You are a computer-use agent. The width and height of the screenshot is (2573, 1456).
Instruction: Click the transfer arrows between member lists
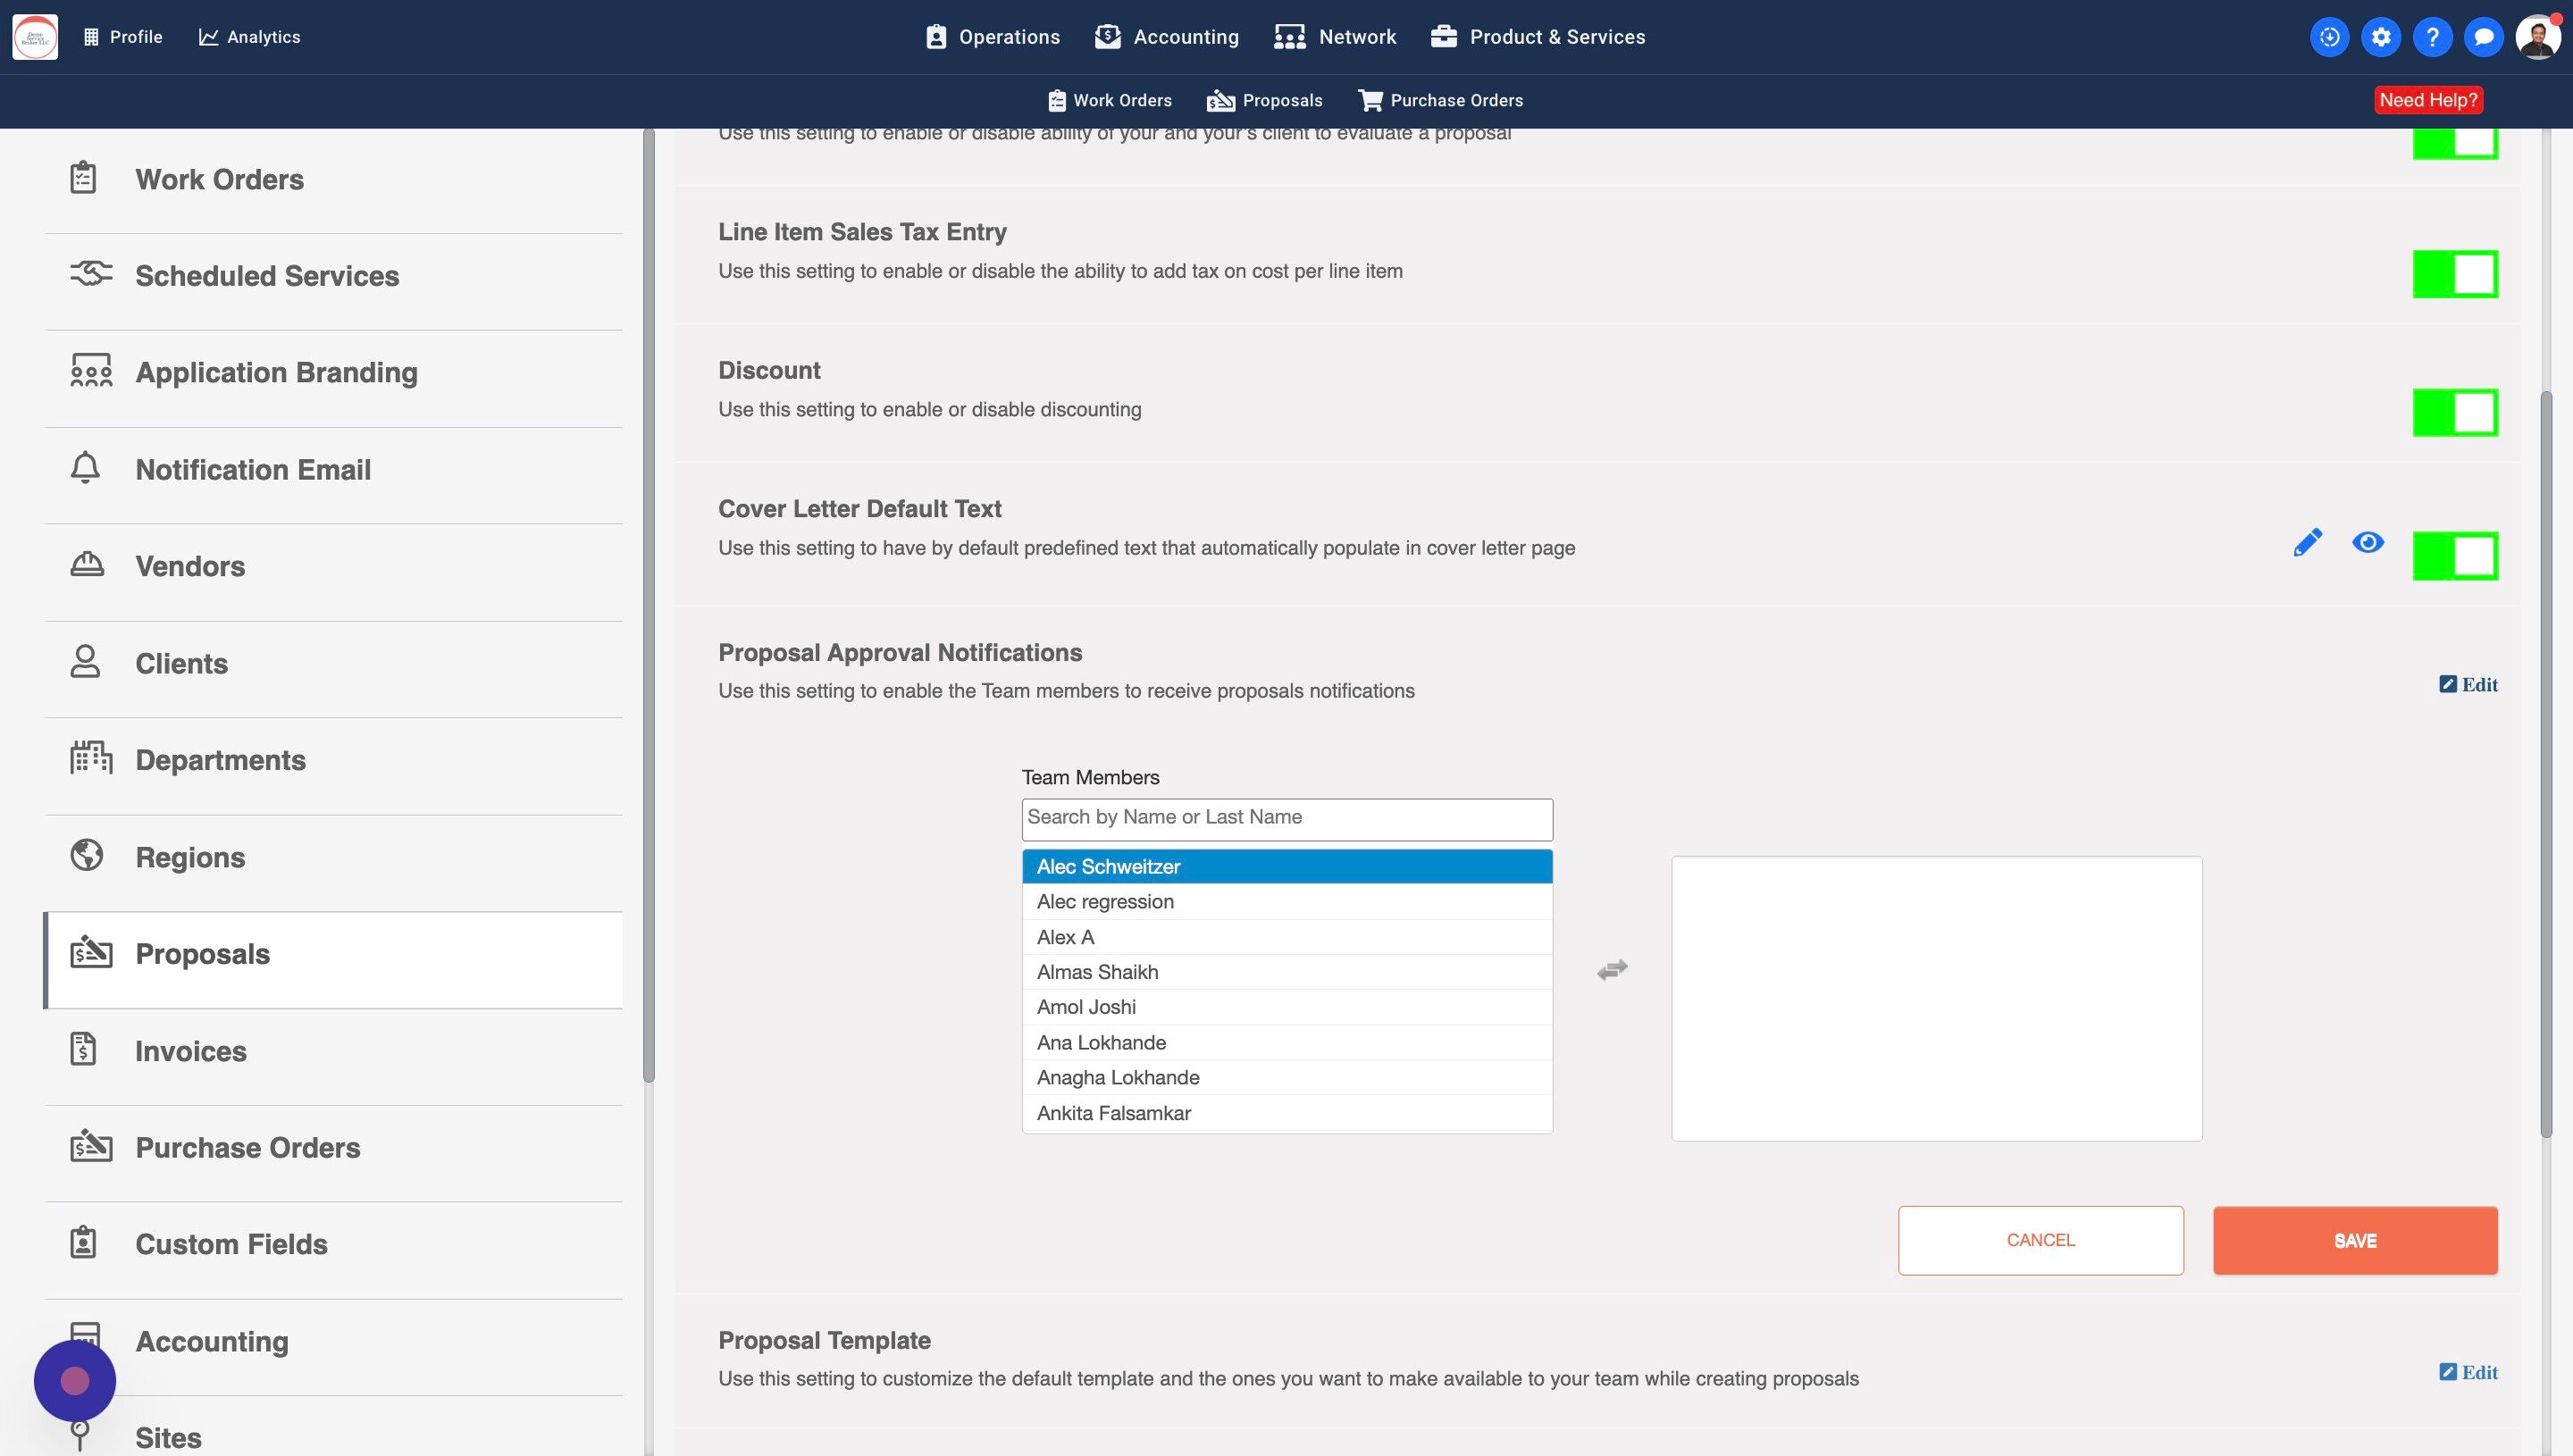1612,969
